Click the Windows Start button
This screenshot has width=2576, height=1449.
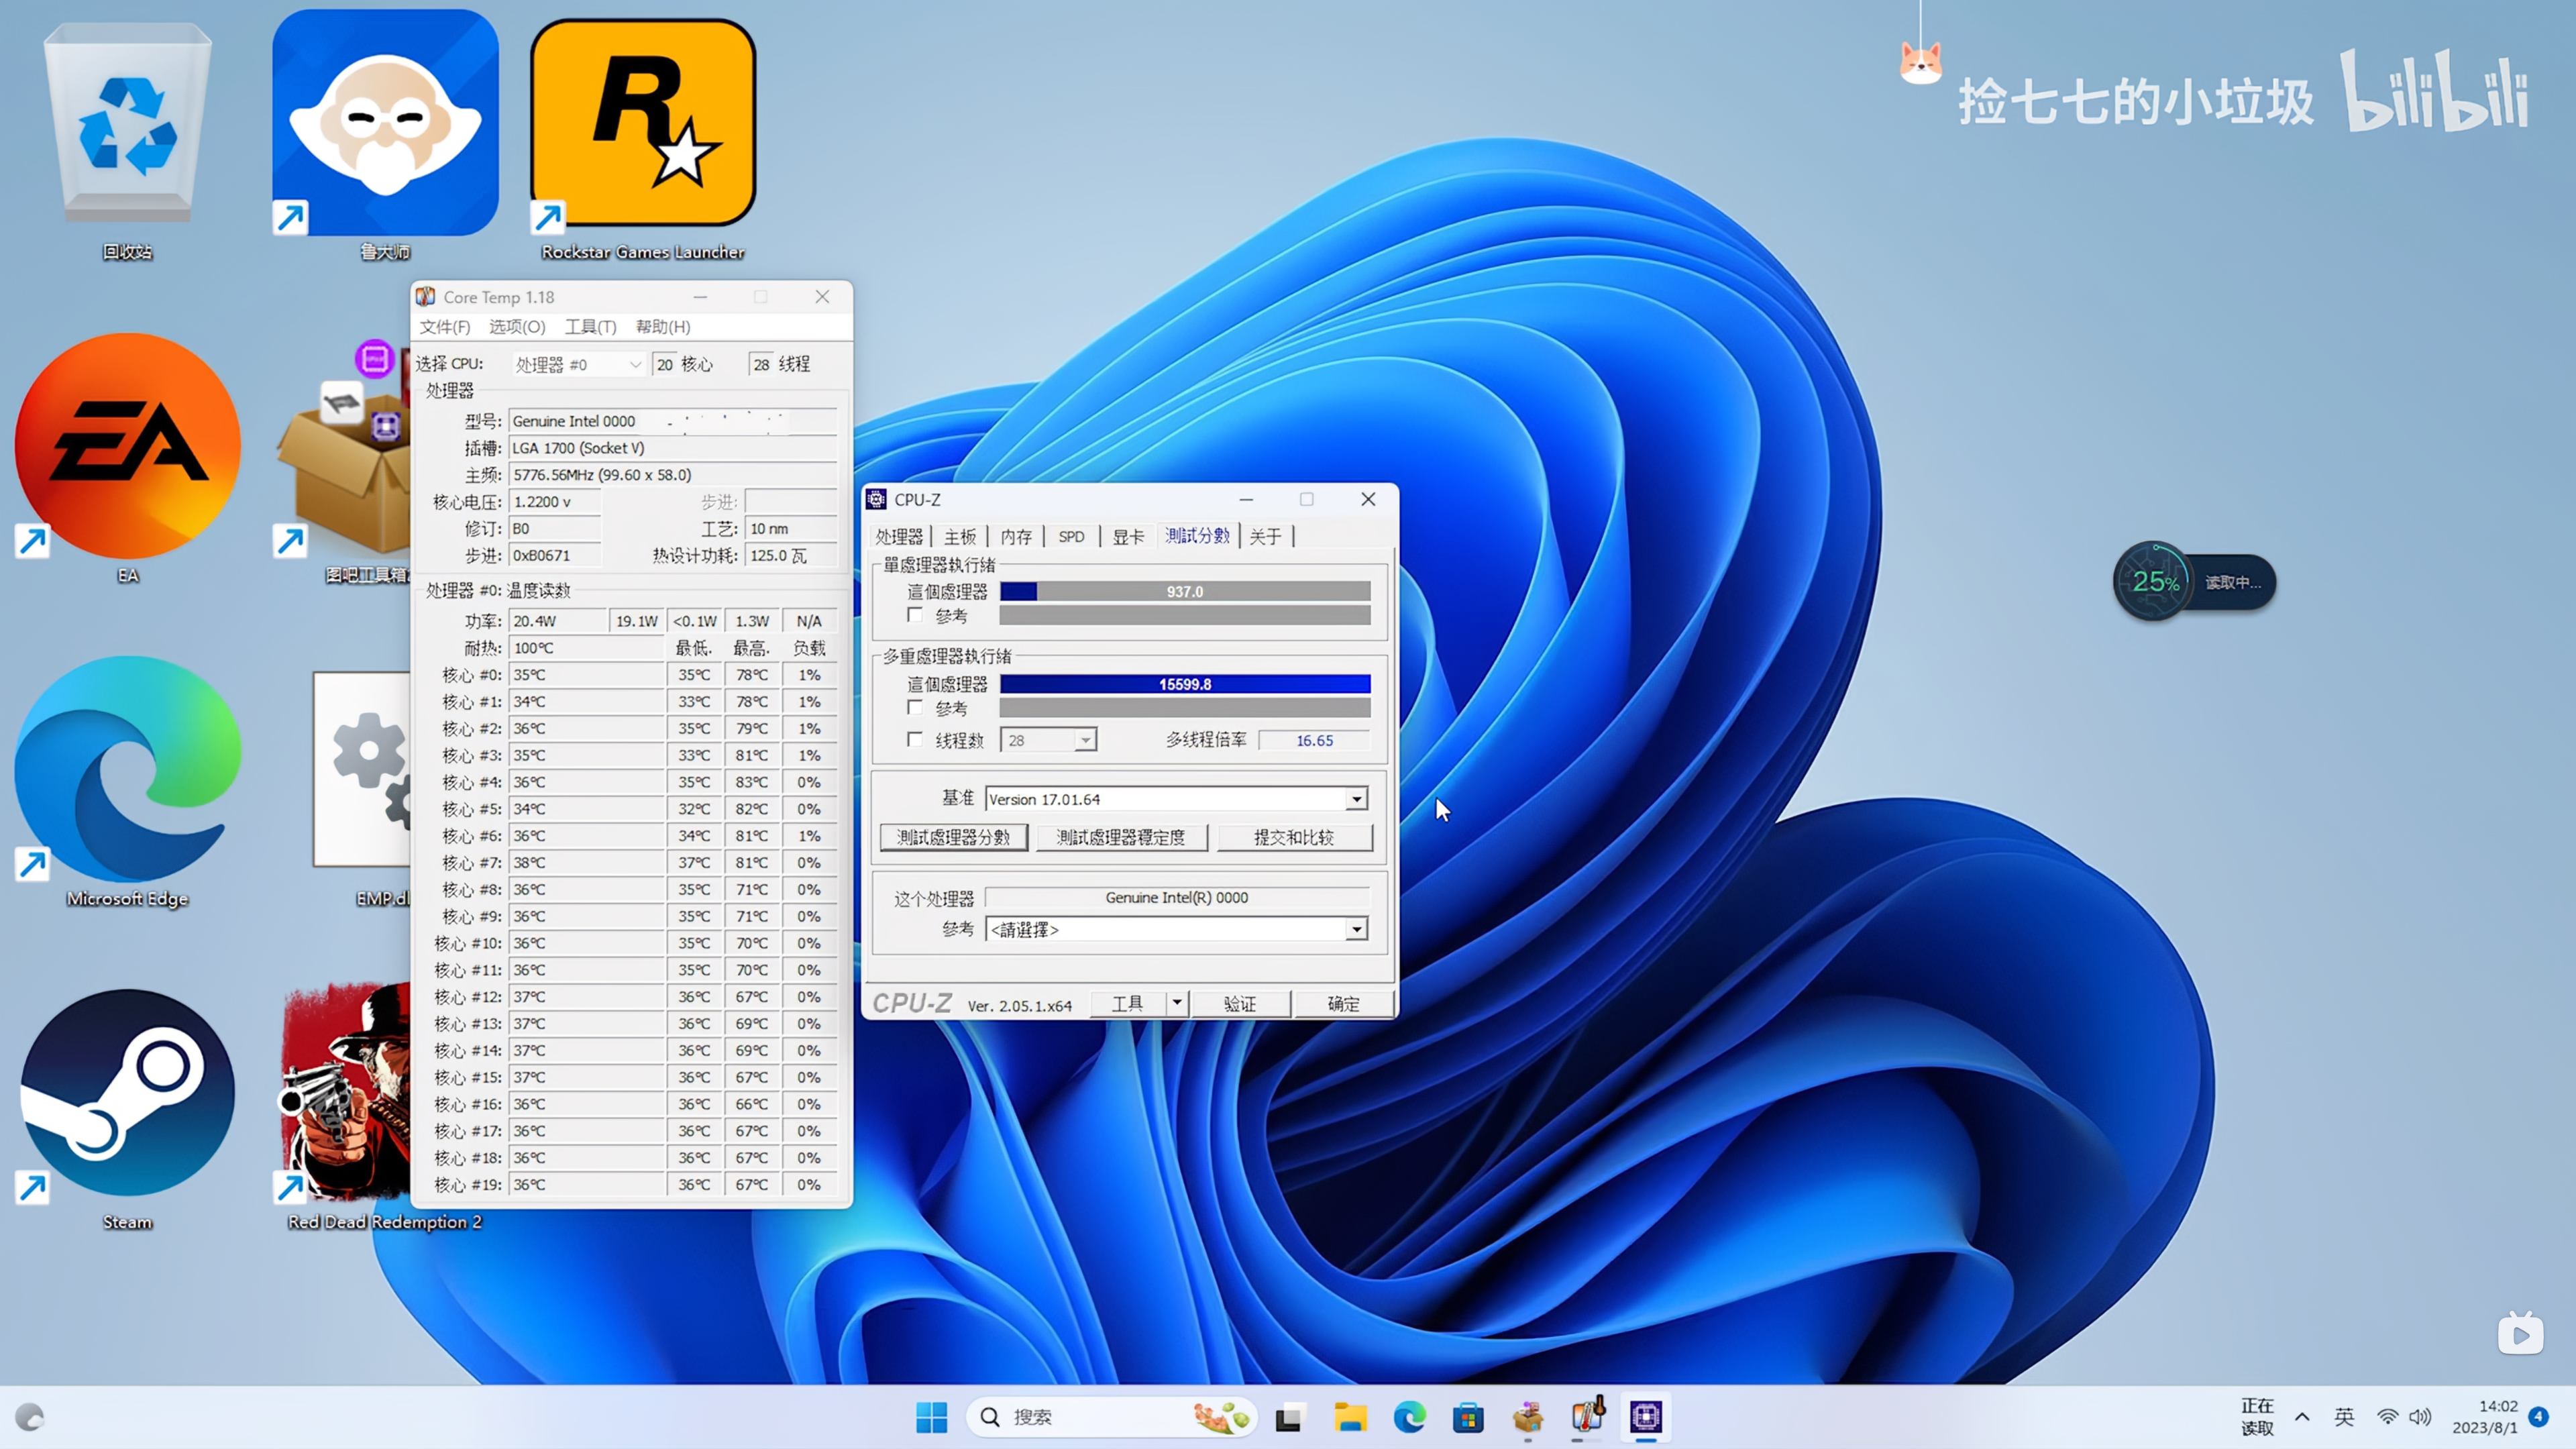(931, 1417)
